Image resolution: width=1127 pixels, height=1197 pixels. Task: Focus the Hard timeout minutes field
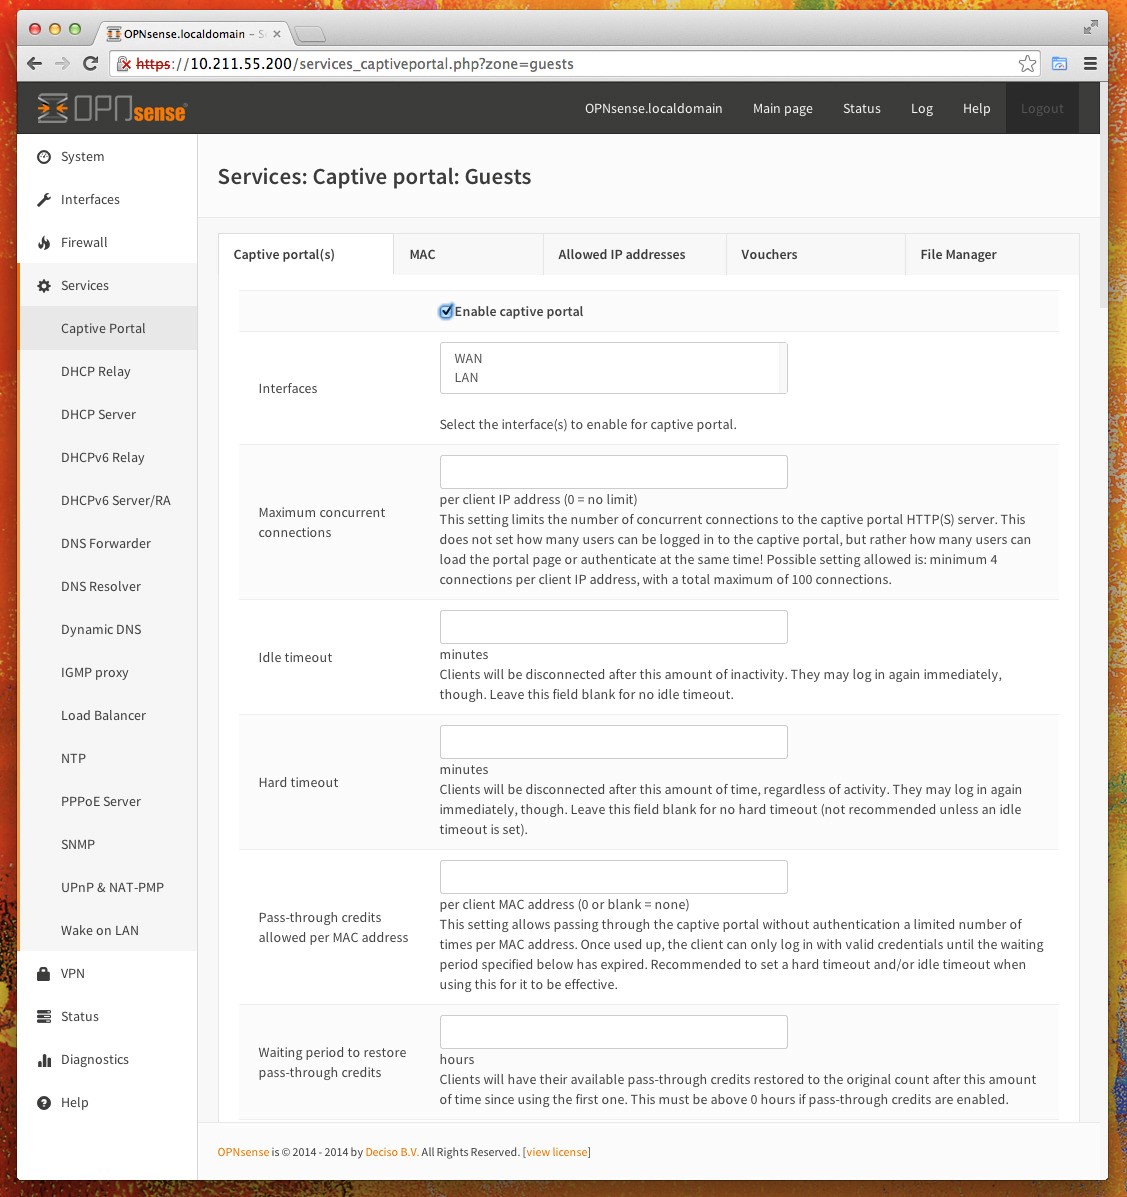point(613,742)
